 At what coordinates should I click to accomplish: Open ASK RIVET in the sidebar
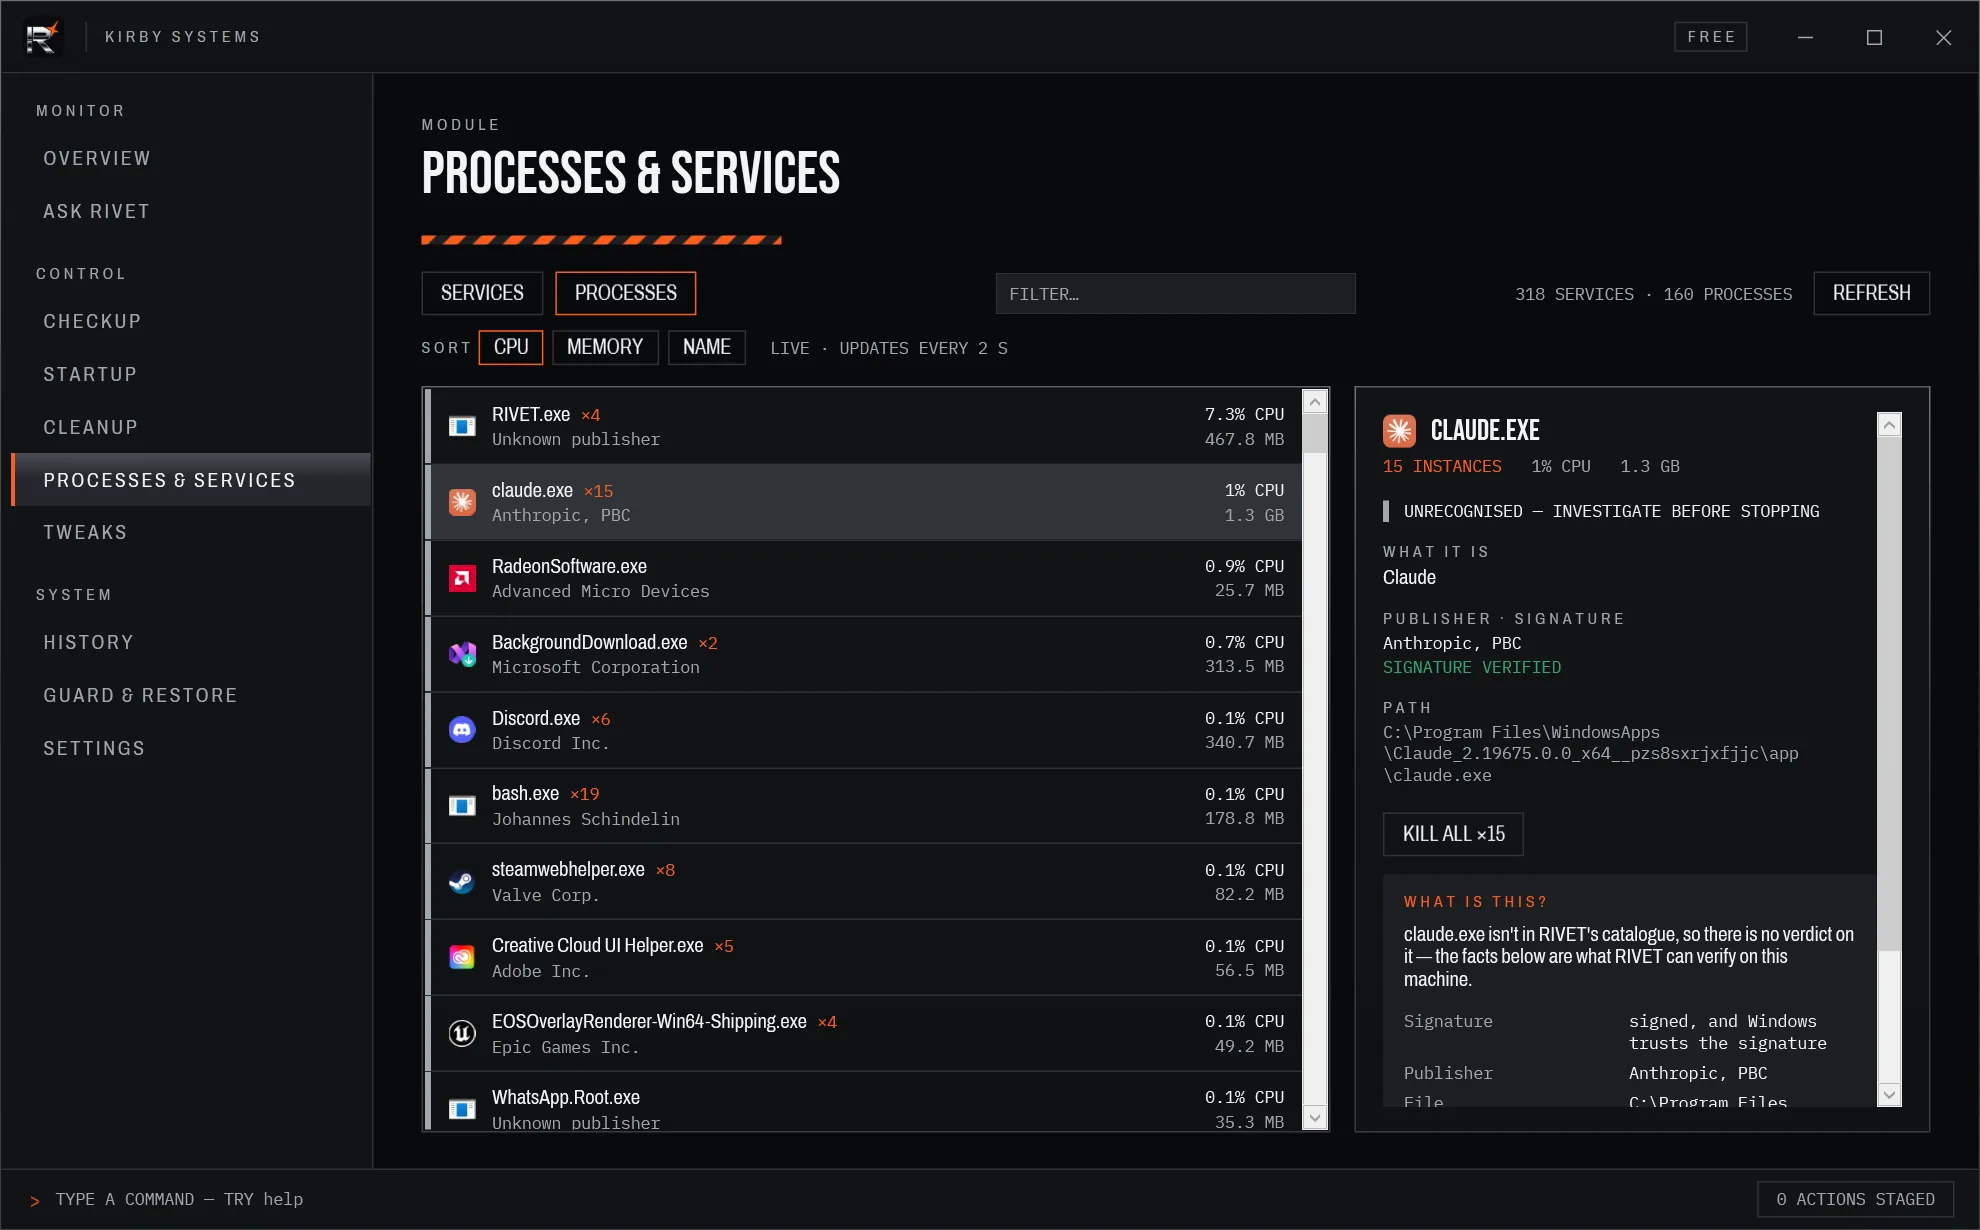click(191, 212)
